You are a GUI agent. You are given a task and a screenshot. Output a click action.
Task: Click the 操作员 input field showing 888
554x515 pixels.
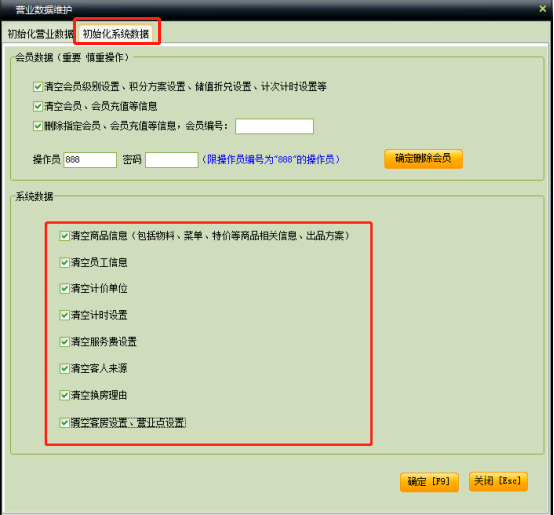click(90, 160)
